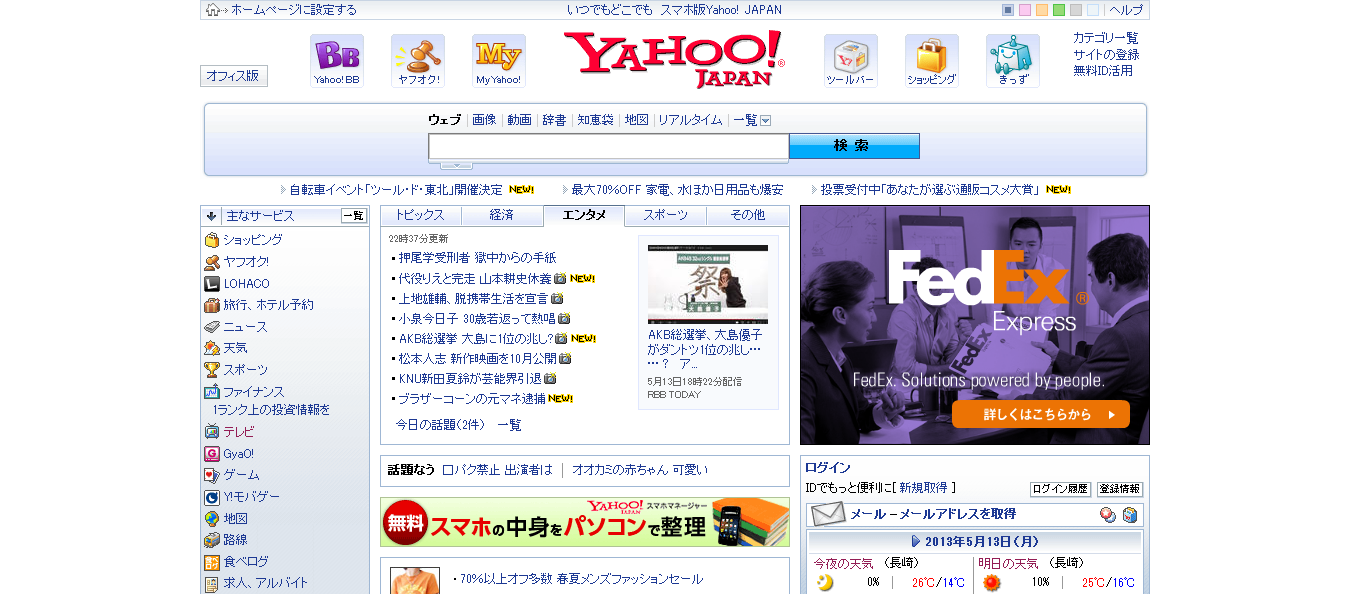Expand the suggestion handle below the search box

[456, 165]
